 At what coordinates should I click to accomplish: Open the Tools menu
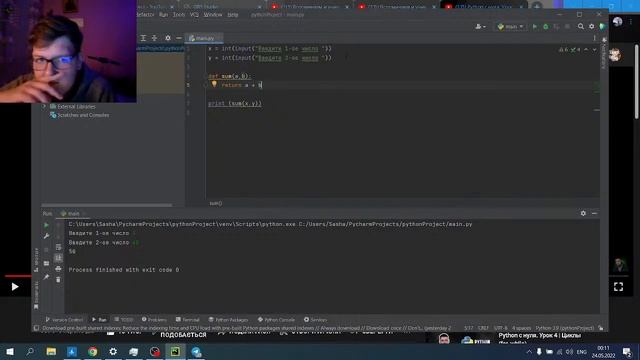pos(178,15)
